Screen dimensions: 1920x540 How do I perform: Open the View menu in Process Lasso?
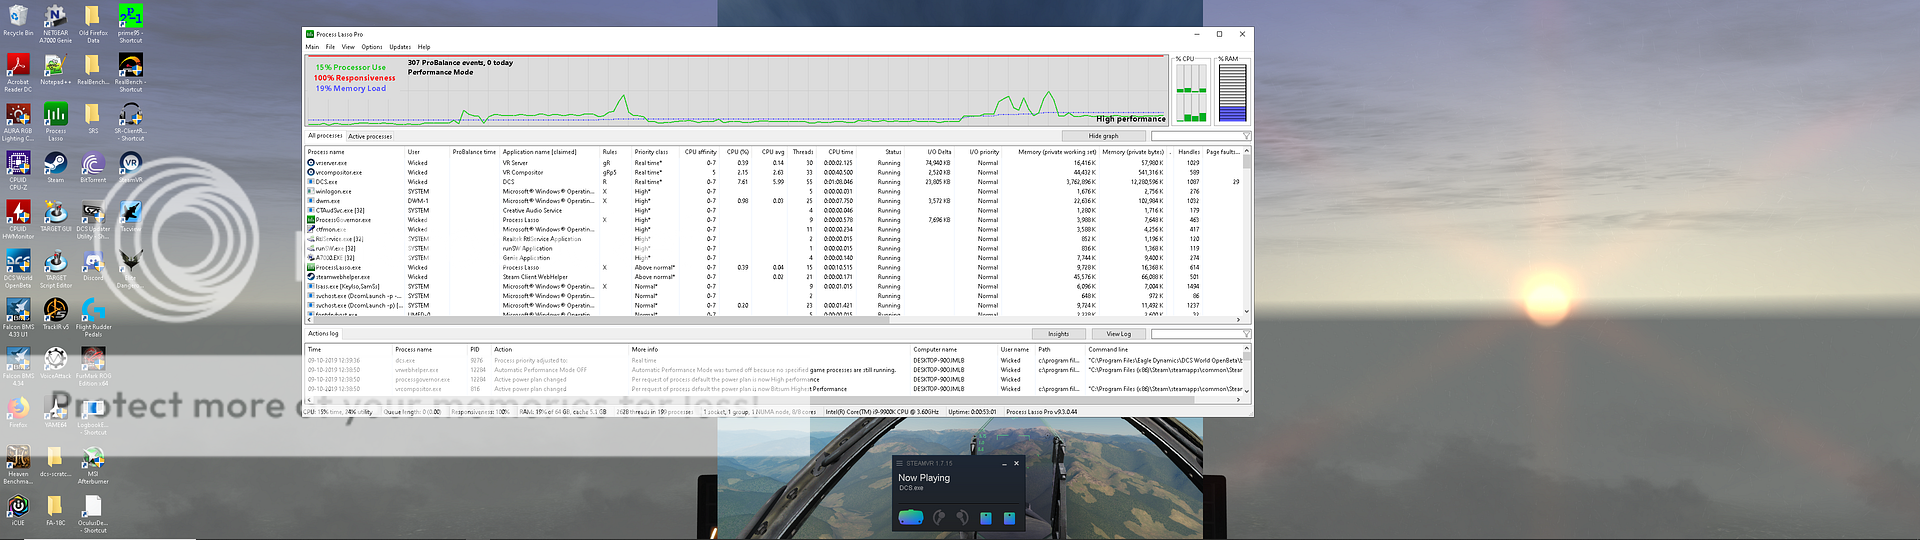[348, 47]
